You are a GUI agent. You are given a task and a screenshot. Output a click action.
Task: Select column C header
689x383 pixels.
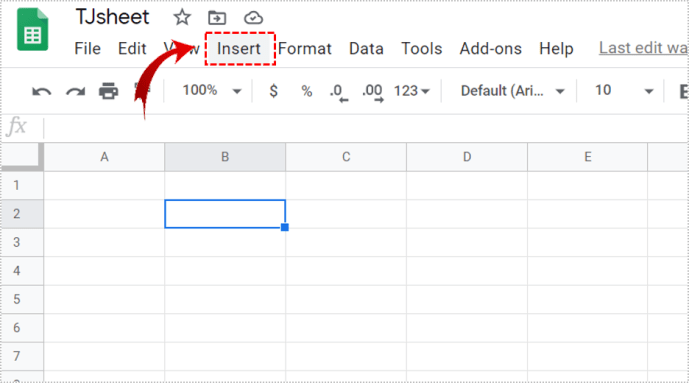coord(346,157)
